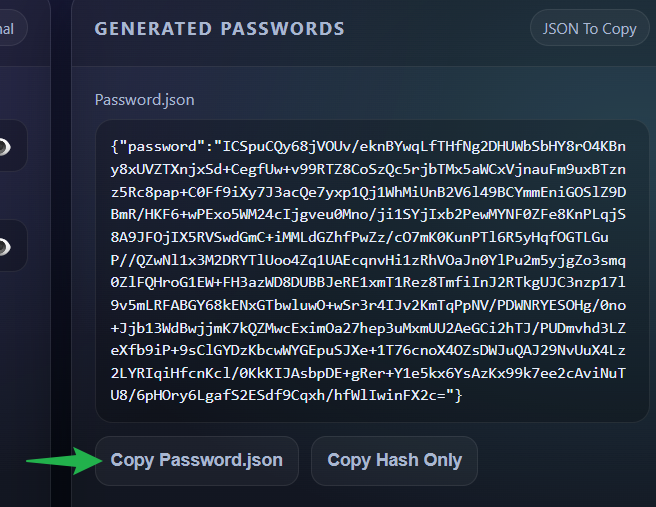Click the hash line starting with z5Rc8pap

(368, 192)
